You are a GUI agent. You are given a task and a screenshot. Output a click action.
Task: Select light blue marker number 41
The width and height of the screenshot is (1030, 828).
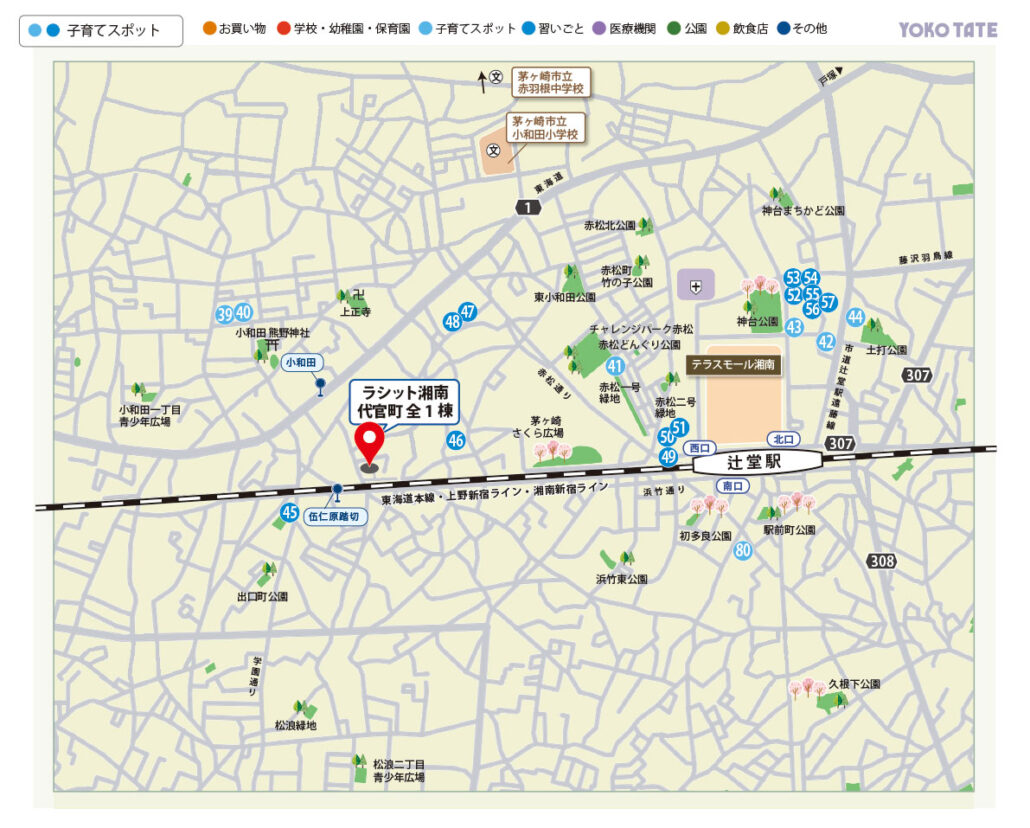click(x=615, y=366)
